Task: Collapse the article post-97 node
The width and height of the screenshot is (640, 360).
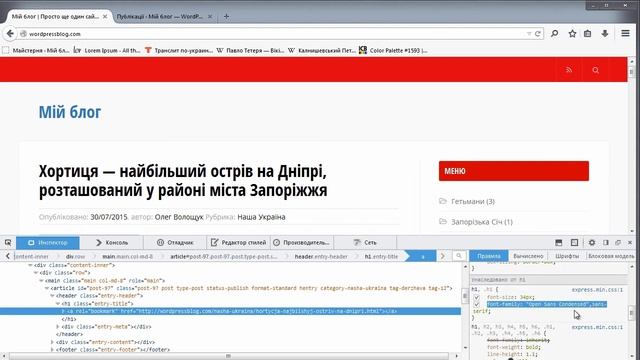Action: click(47, 288)
